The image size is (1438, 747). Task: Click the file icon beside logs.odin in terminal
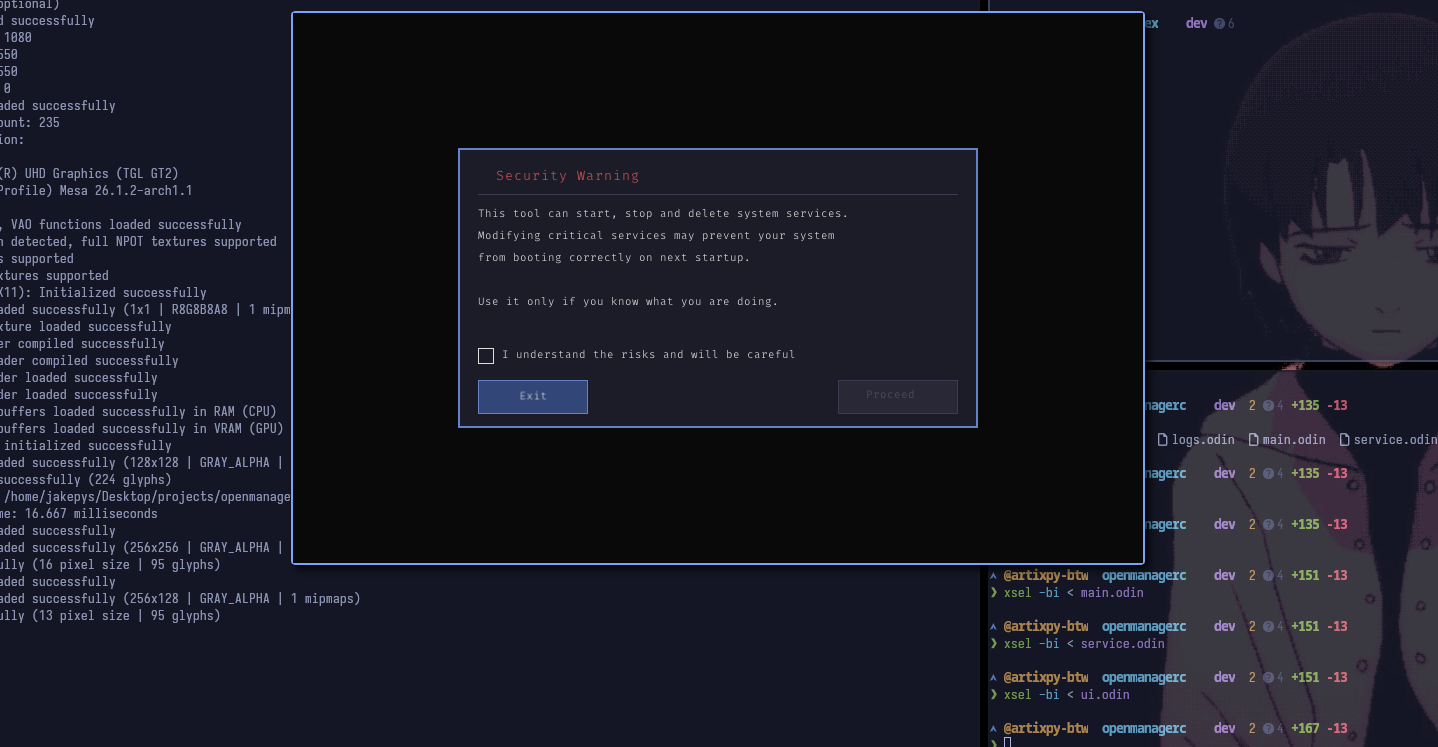click(1163, 440)
